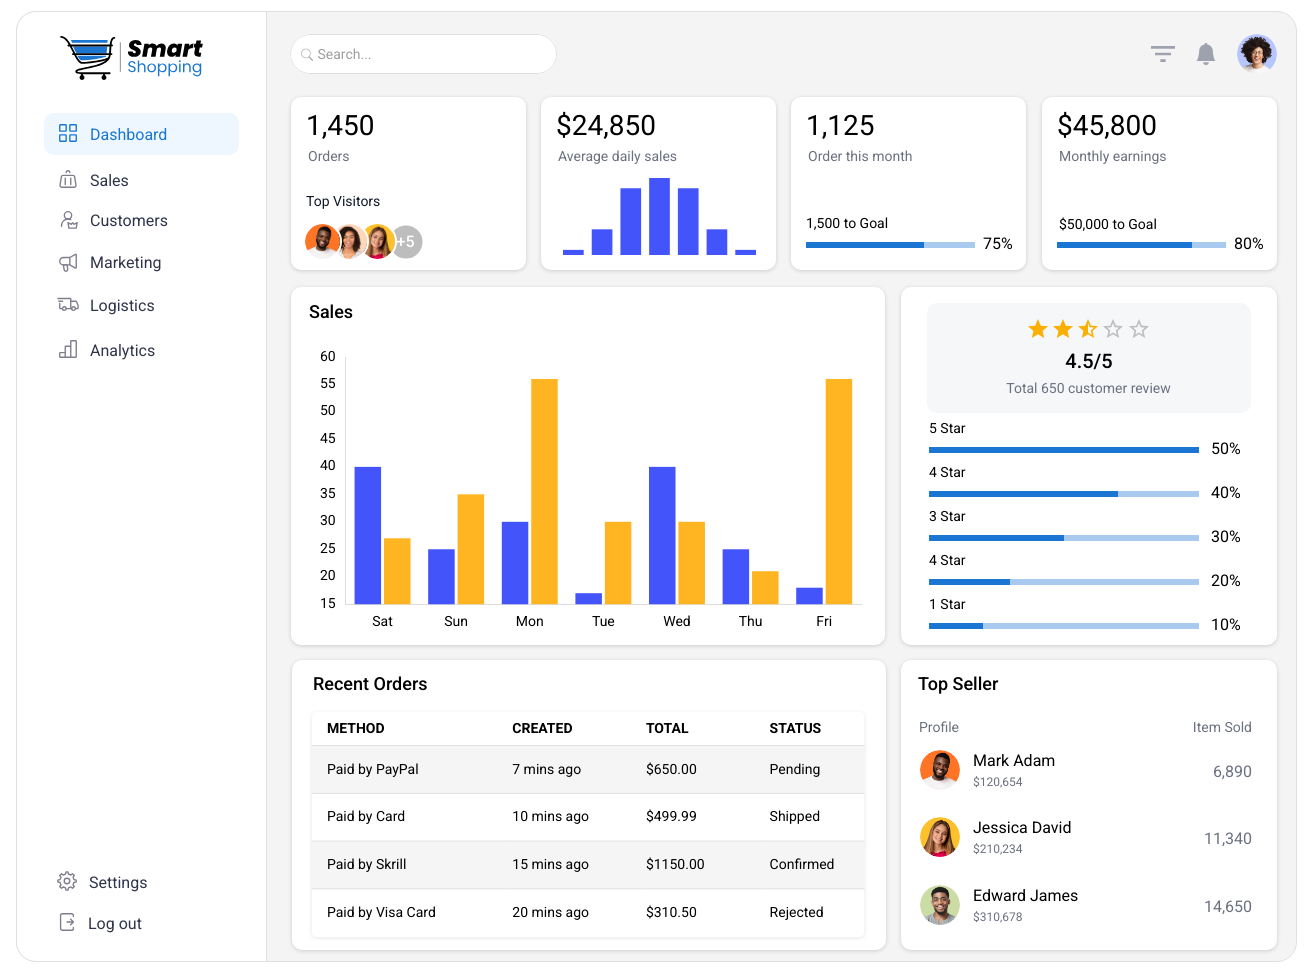Click the 80% monthly earnings progress bar
Image resolution: width=1311 pixels, height=971 pixels.
(x=1141, y=245)
